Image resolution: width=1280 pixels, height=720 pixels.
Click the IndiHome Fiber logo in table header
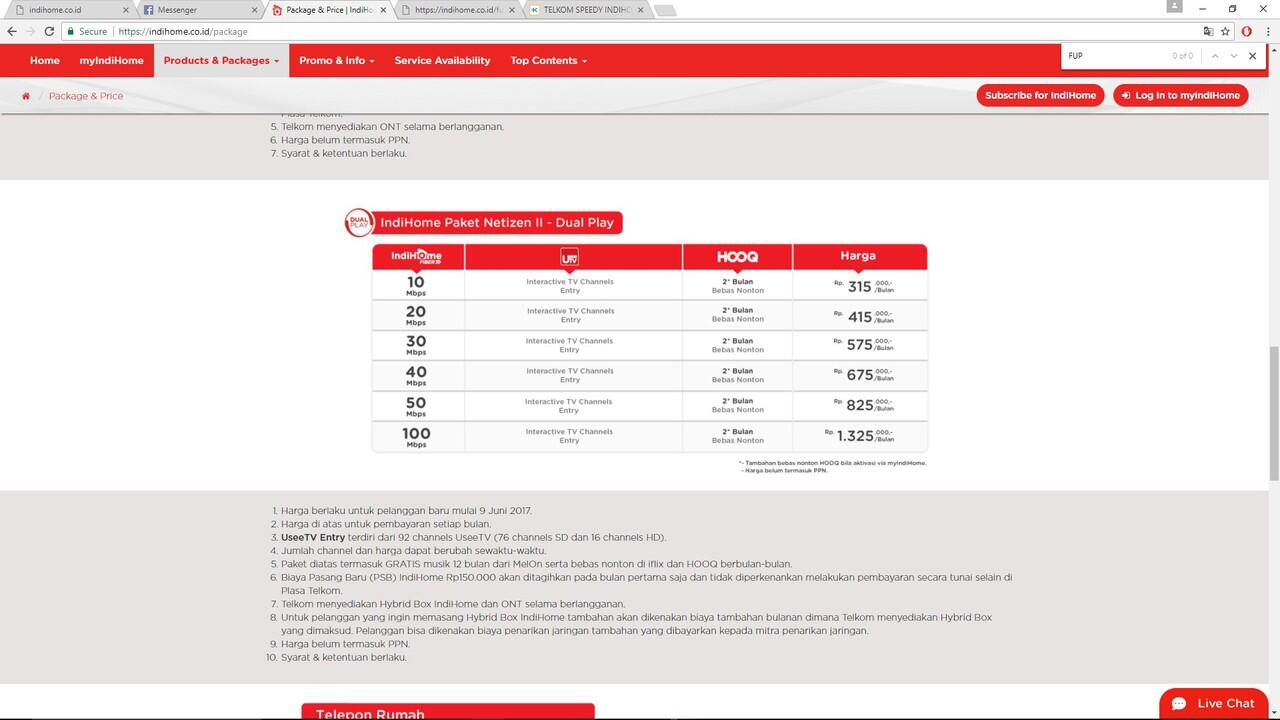416,257
